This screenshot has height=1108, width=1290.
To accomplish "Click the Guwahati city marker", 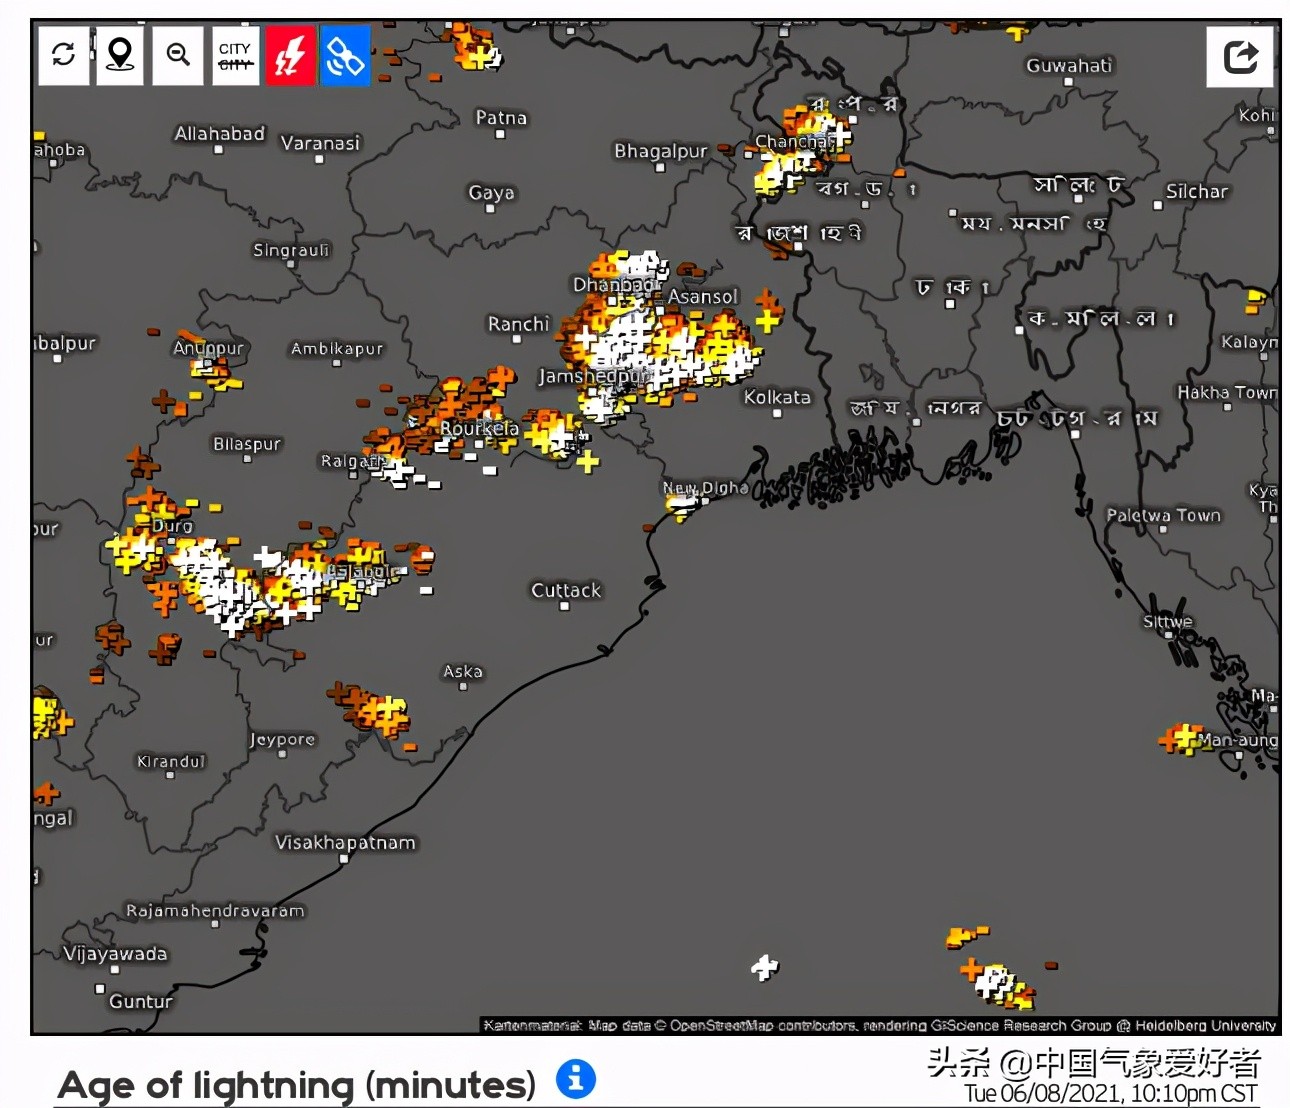I will tap(1069, 80).
